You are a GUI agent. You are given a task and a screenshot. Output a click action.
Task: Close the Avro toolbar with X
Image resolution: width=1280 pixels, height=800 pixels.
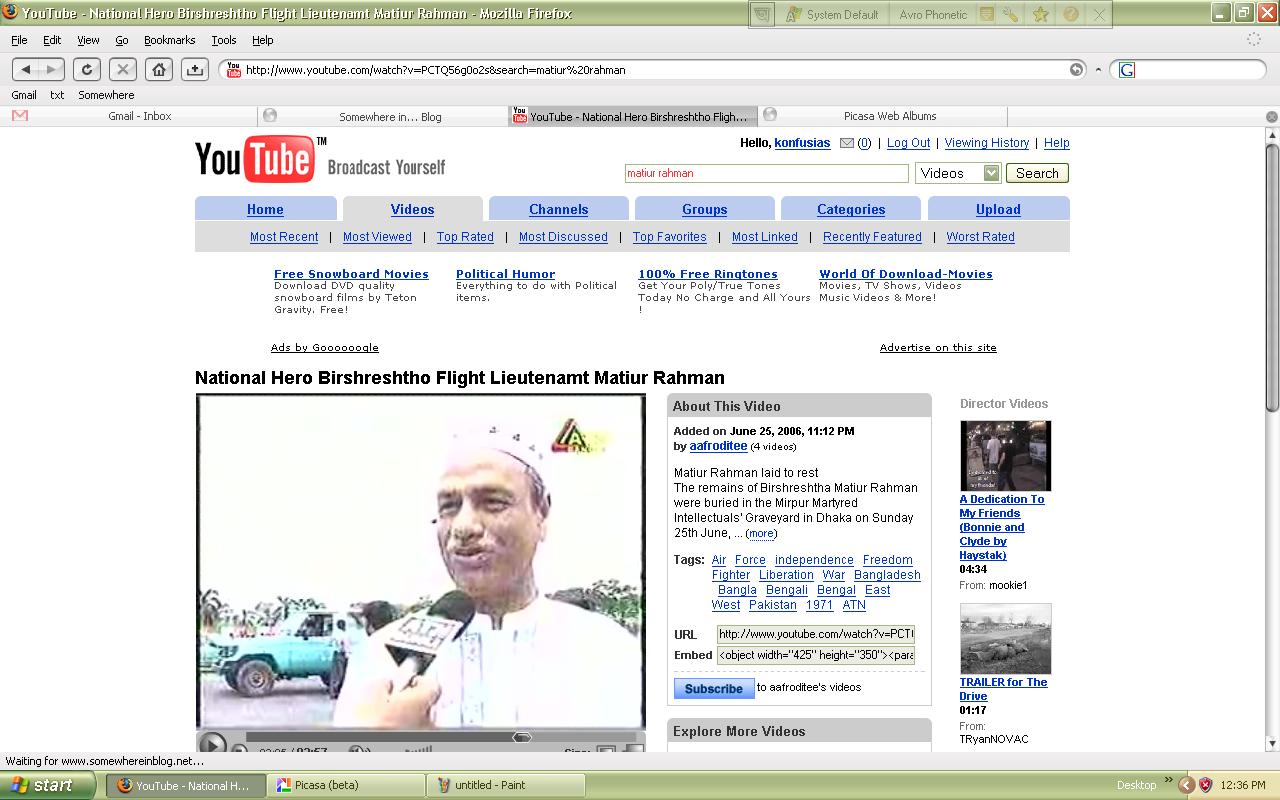[x=1099, y=14]
